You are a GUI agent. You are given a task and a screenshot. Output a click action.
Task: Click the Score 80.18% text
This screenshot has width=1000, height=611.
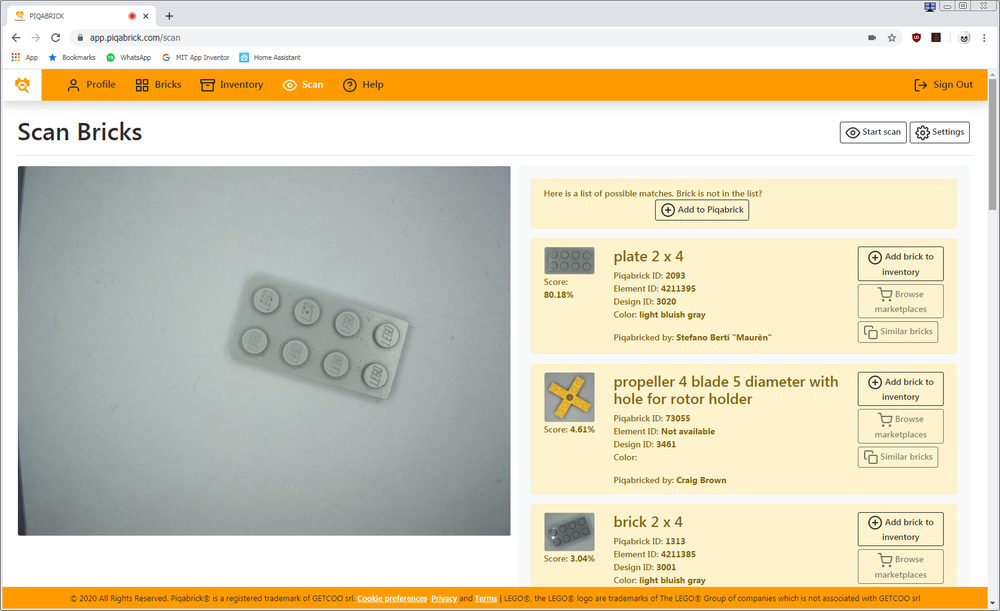[559, 288]
